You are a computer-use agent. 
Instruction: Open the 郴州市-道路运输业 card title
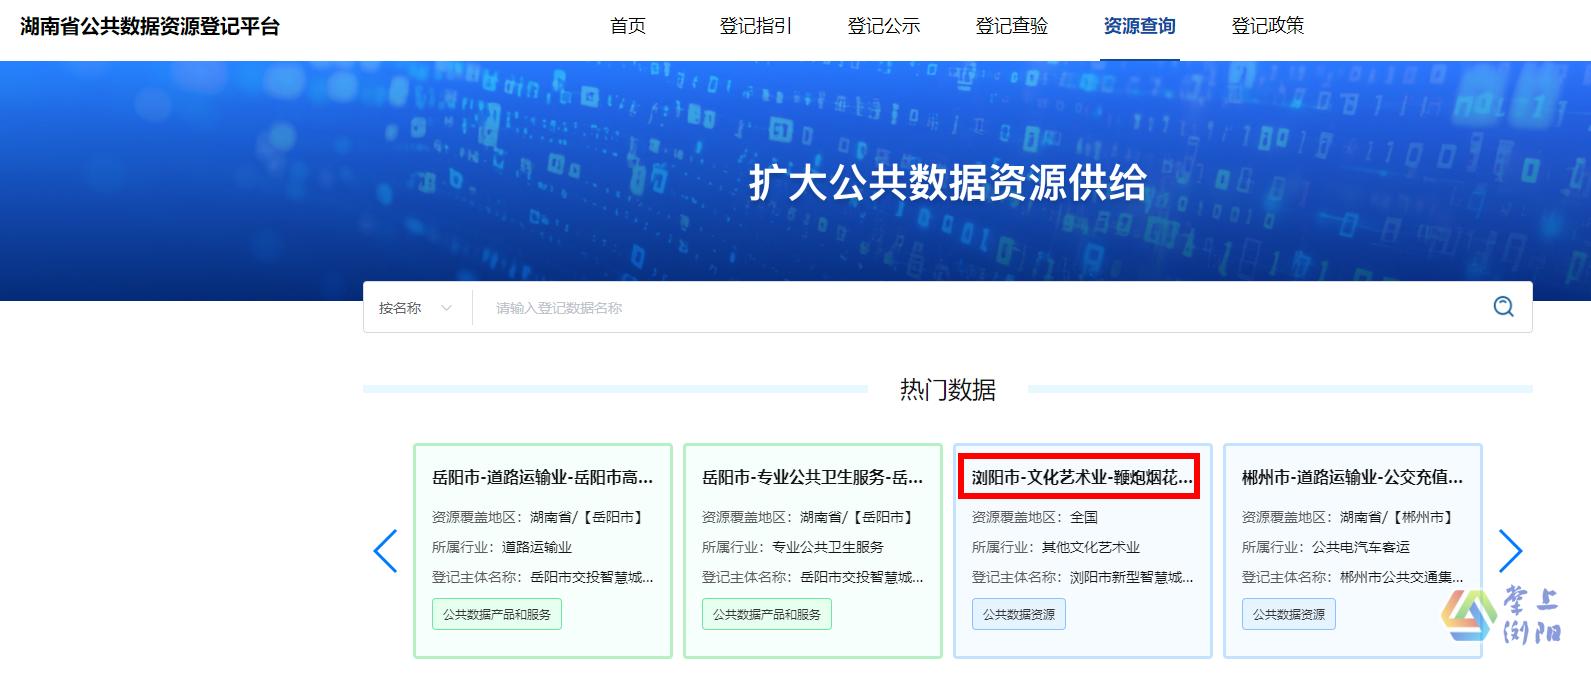pos(1352,478)
